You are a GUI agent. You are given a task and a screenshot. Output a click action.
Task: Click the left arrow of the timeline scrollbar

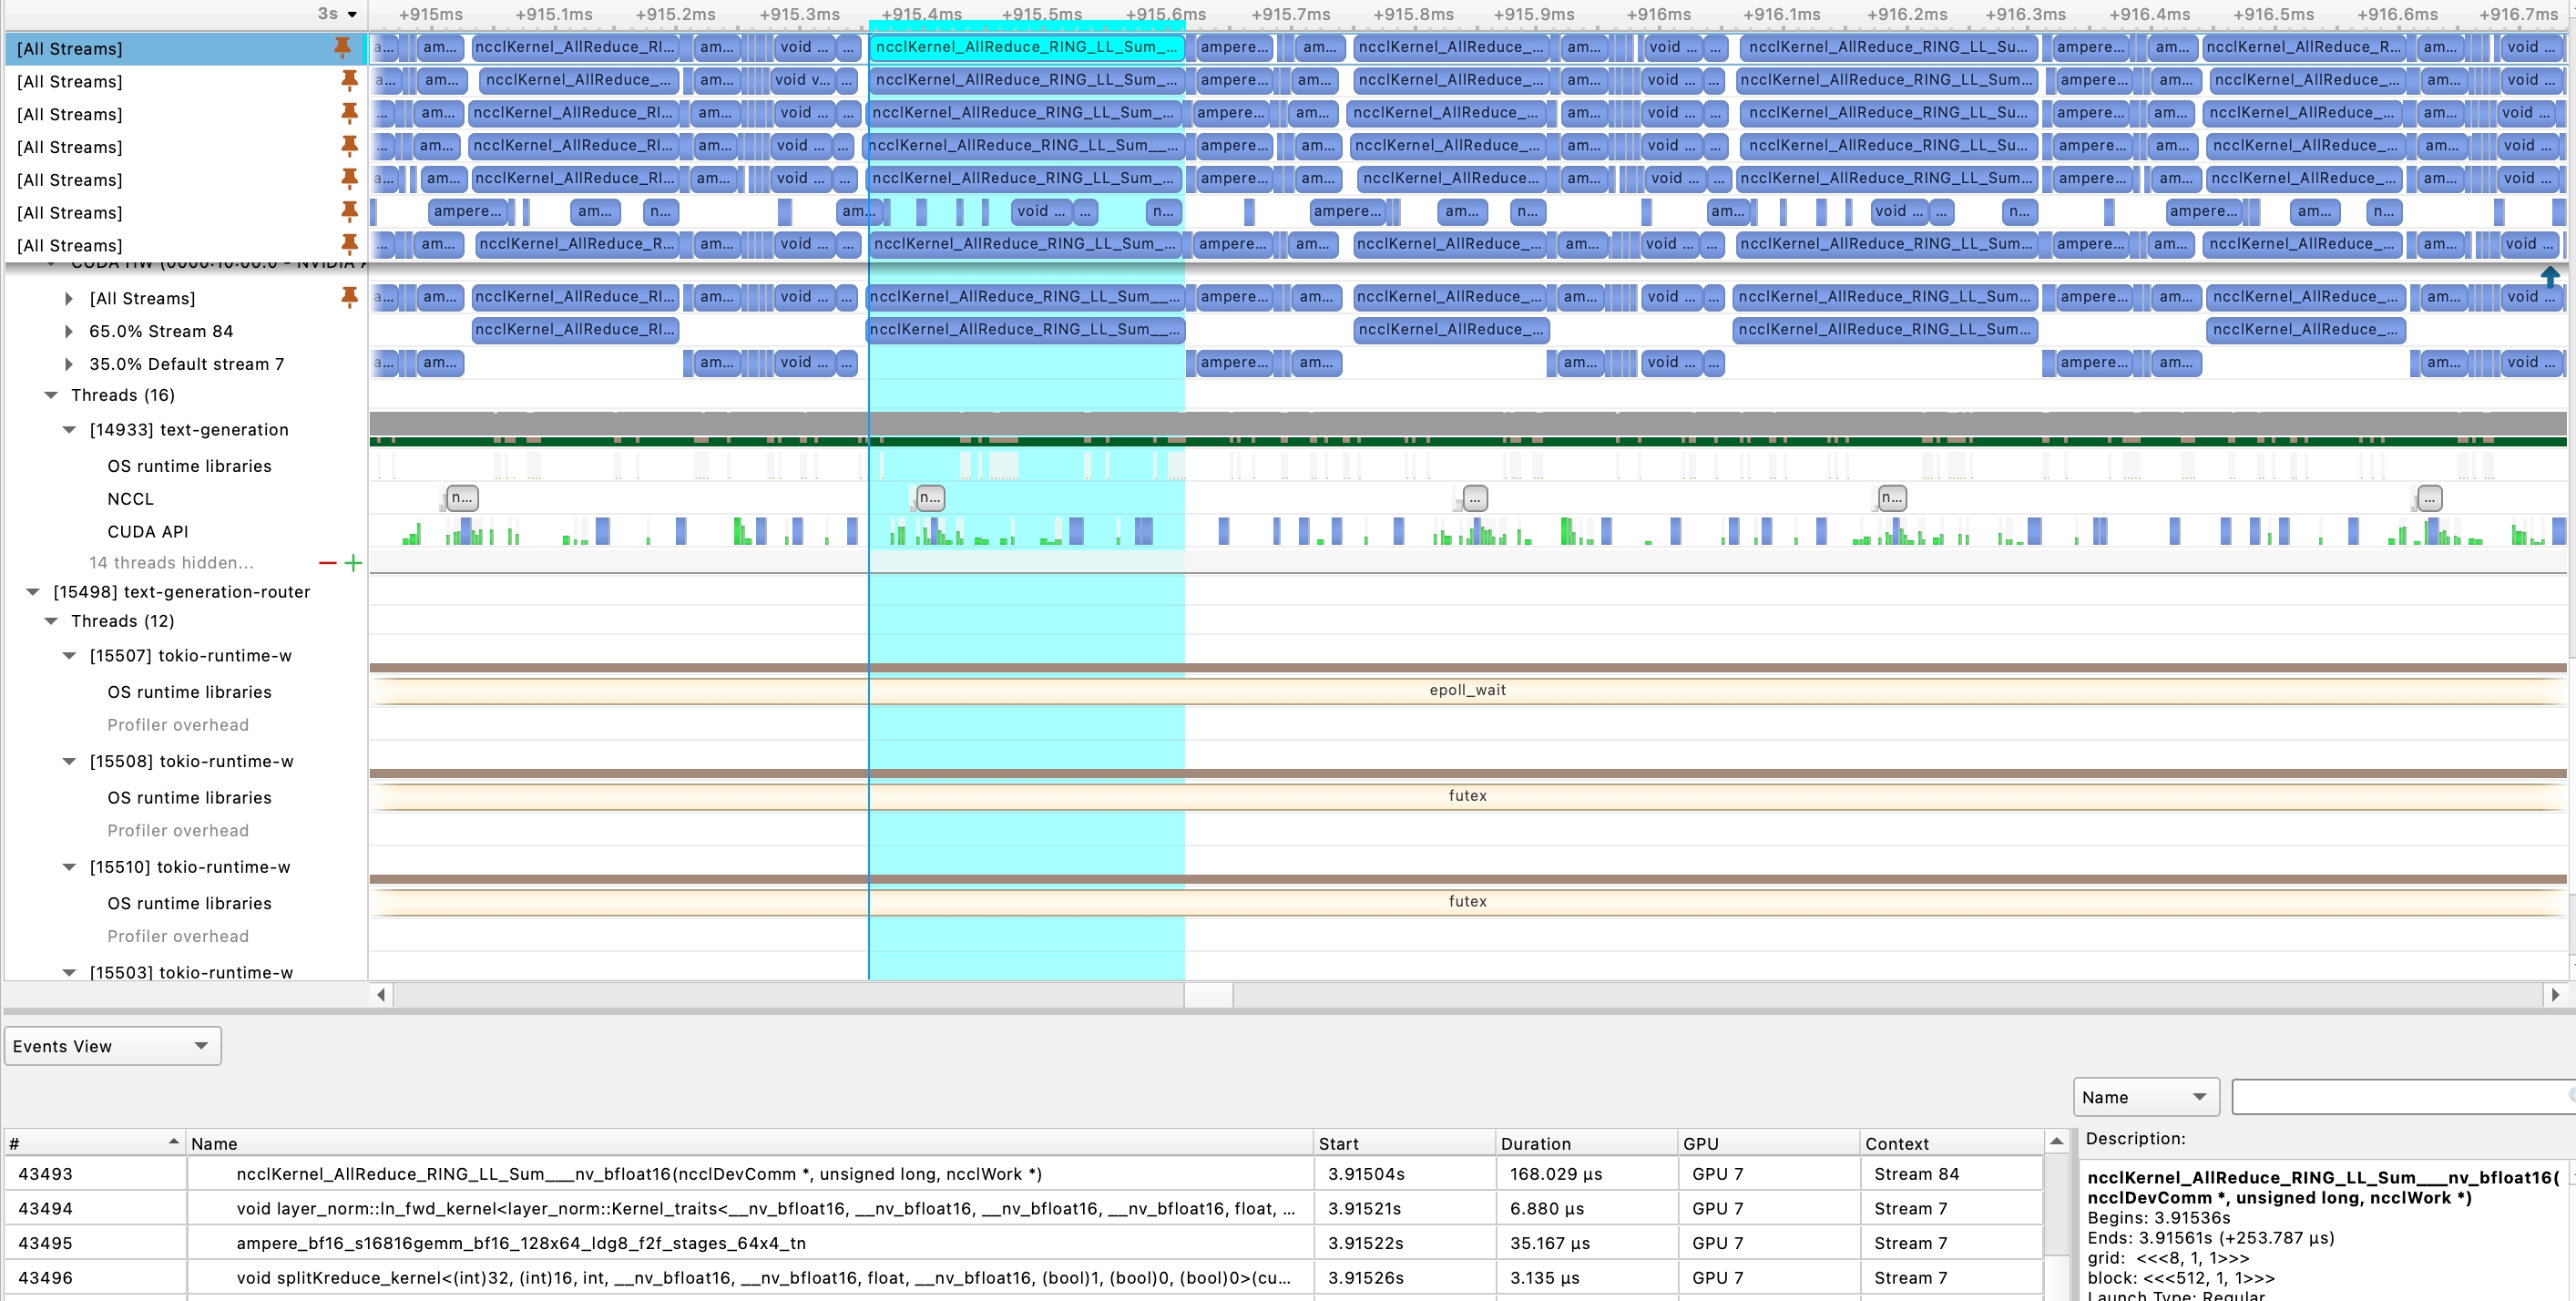[380, 995]
